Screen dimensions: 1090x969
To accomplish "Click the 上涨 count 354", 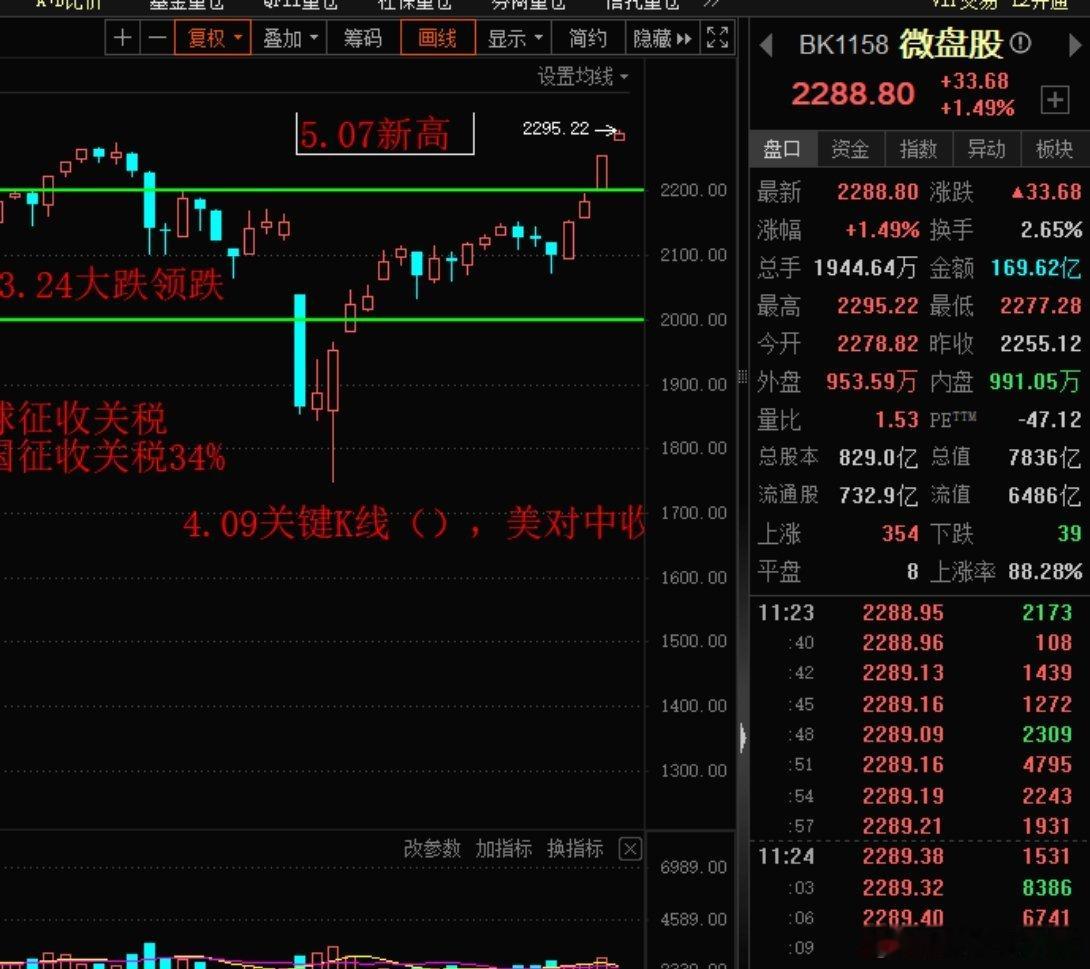I will point(900,533).
